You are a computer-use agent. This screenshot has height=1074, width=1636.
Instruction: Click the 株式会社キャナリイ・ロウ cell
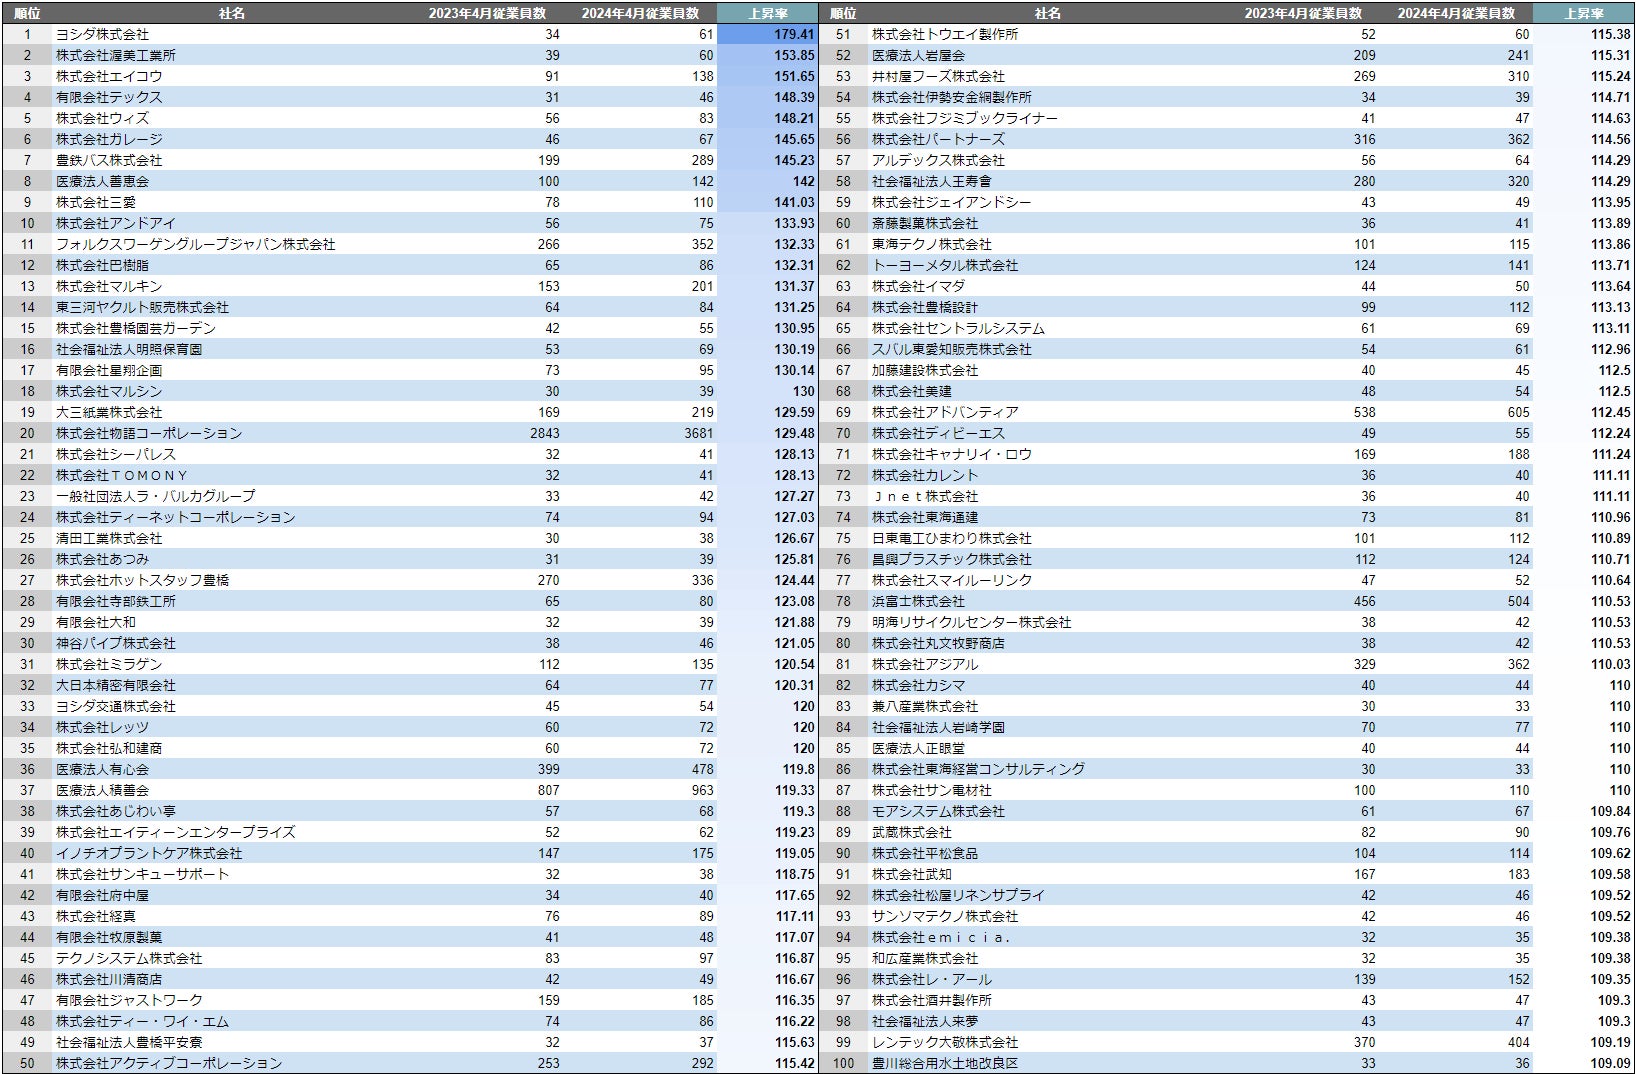point(952,454)
